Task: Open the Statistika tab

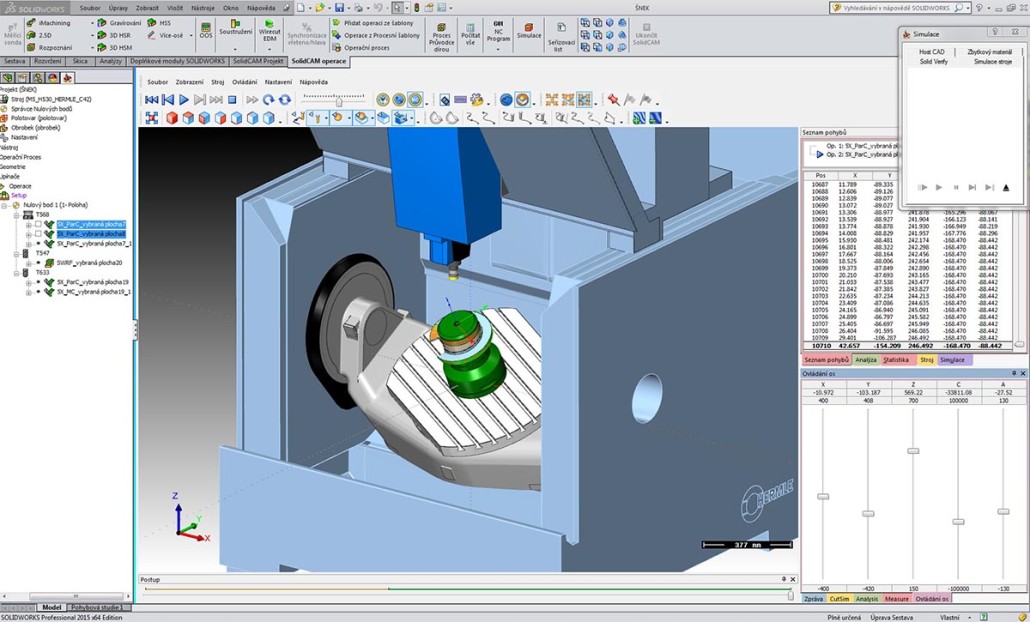Action: point(896,360)
